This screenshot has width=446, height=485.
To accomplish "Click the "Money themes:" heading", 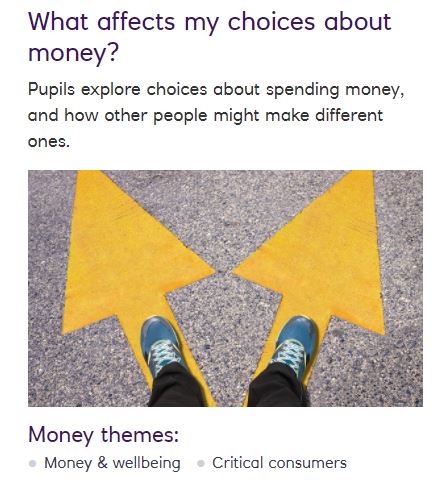I will pos(103,435).
